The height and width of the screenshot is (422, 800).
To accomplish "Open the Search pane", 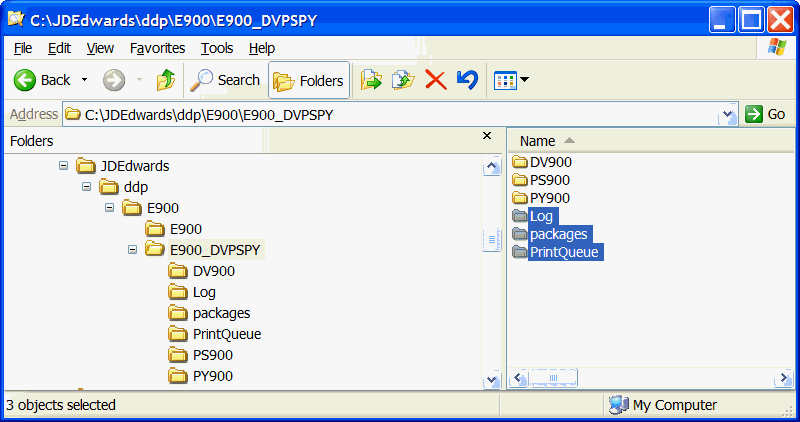I will 225,80.
